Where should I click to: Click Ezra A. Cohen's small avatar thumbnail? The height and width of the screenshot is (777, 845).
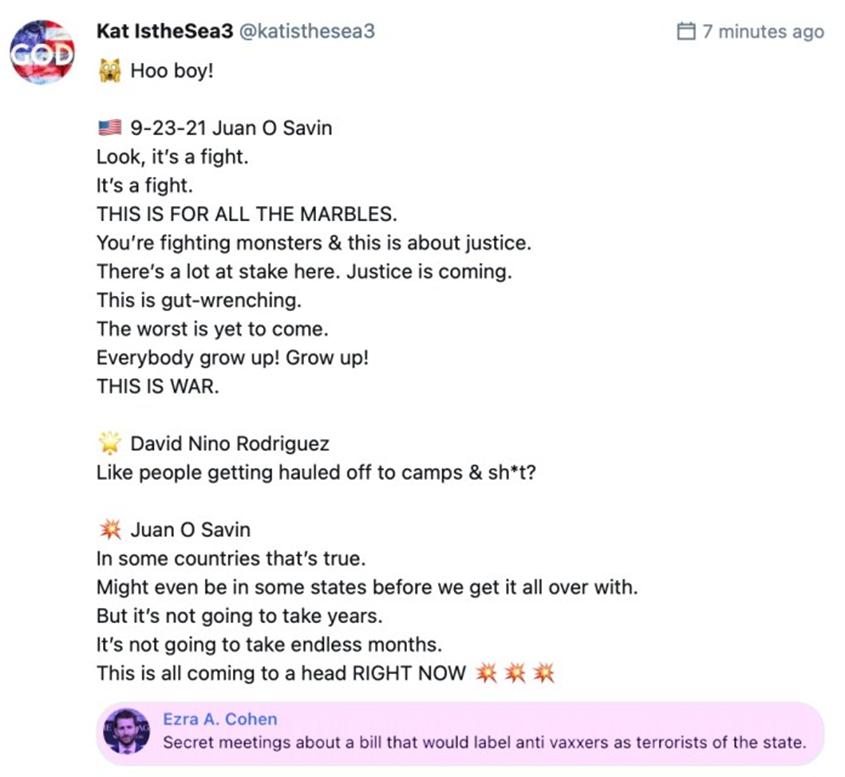pos(127,732)
